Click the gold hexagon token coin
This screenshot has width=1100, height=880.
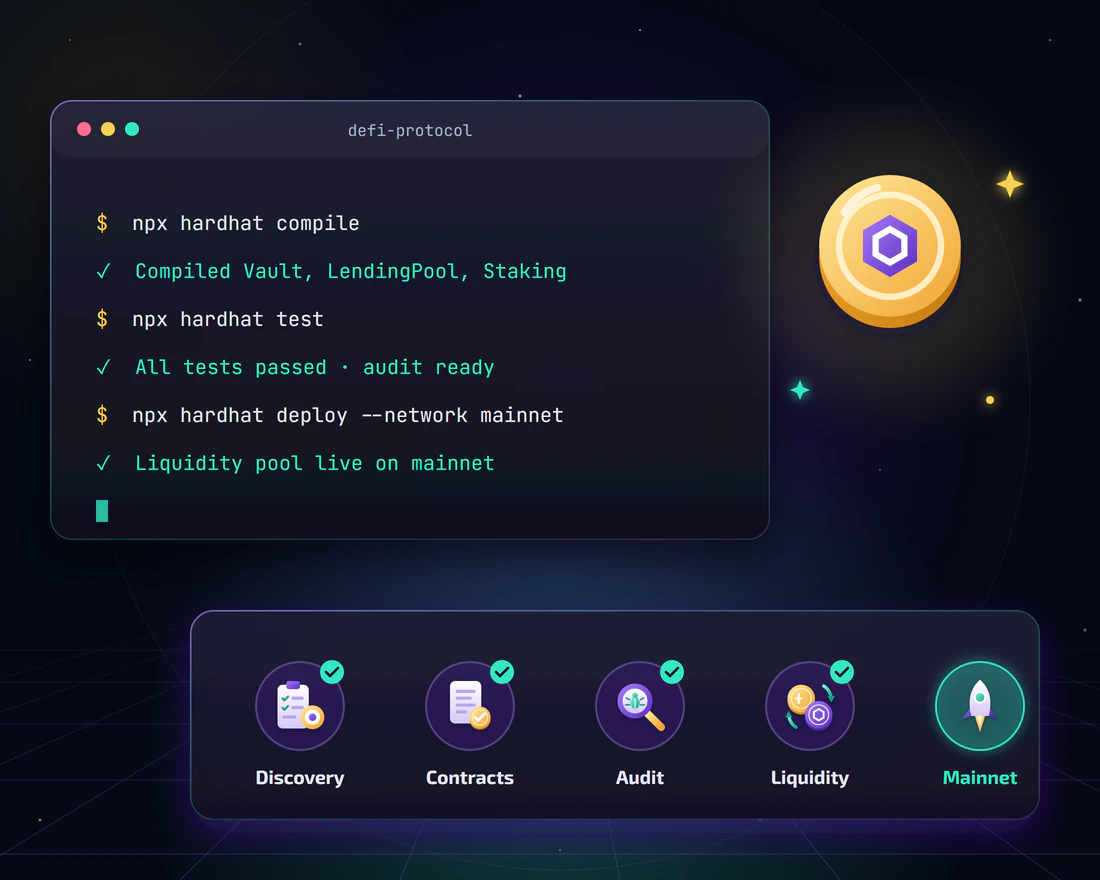pyautogui.click(x=890, y=251)
